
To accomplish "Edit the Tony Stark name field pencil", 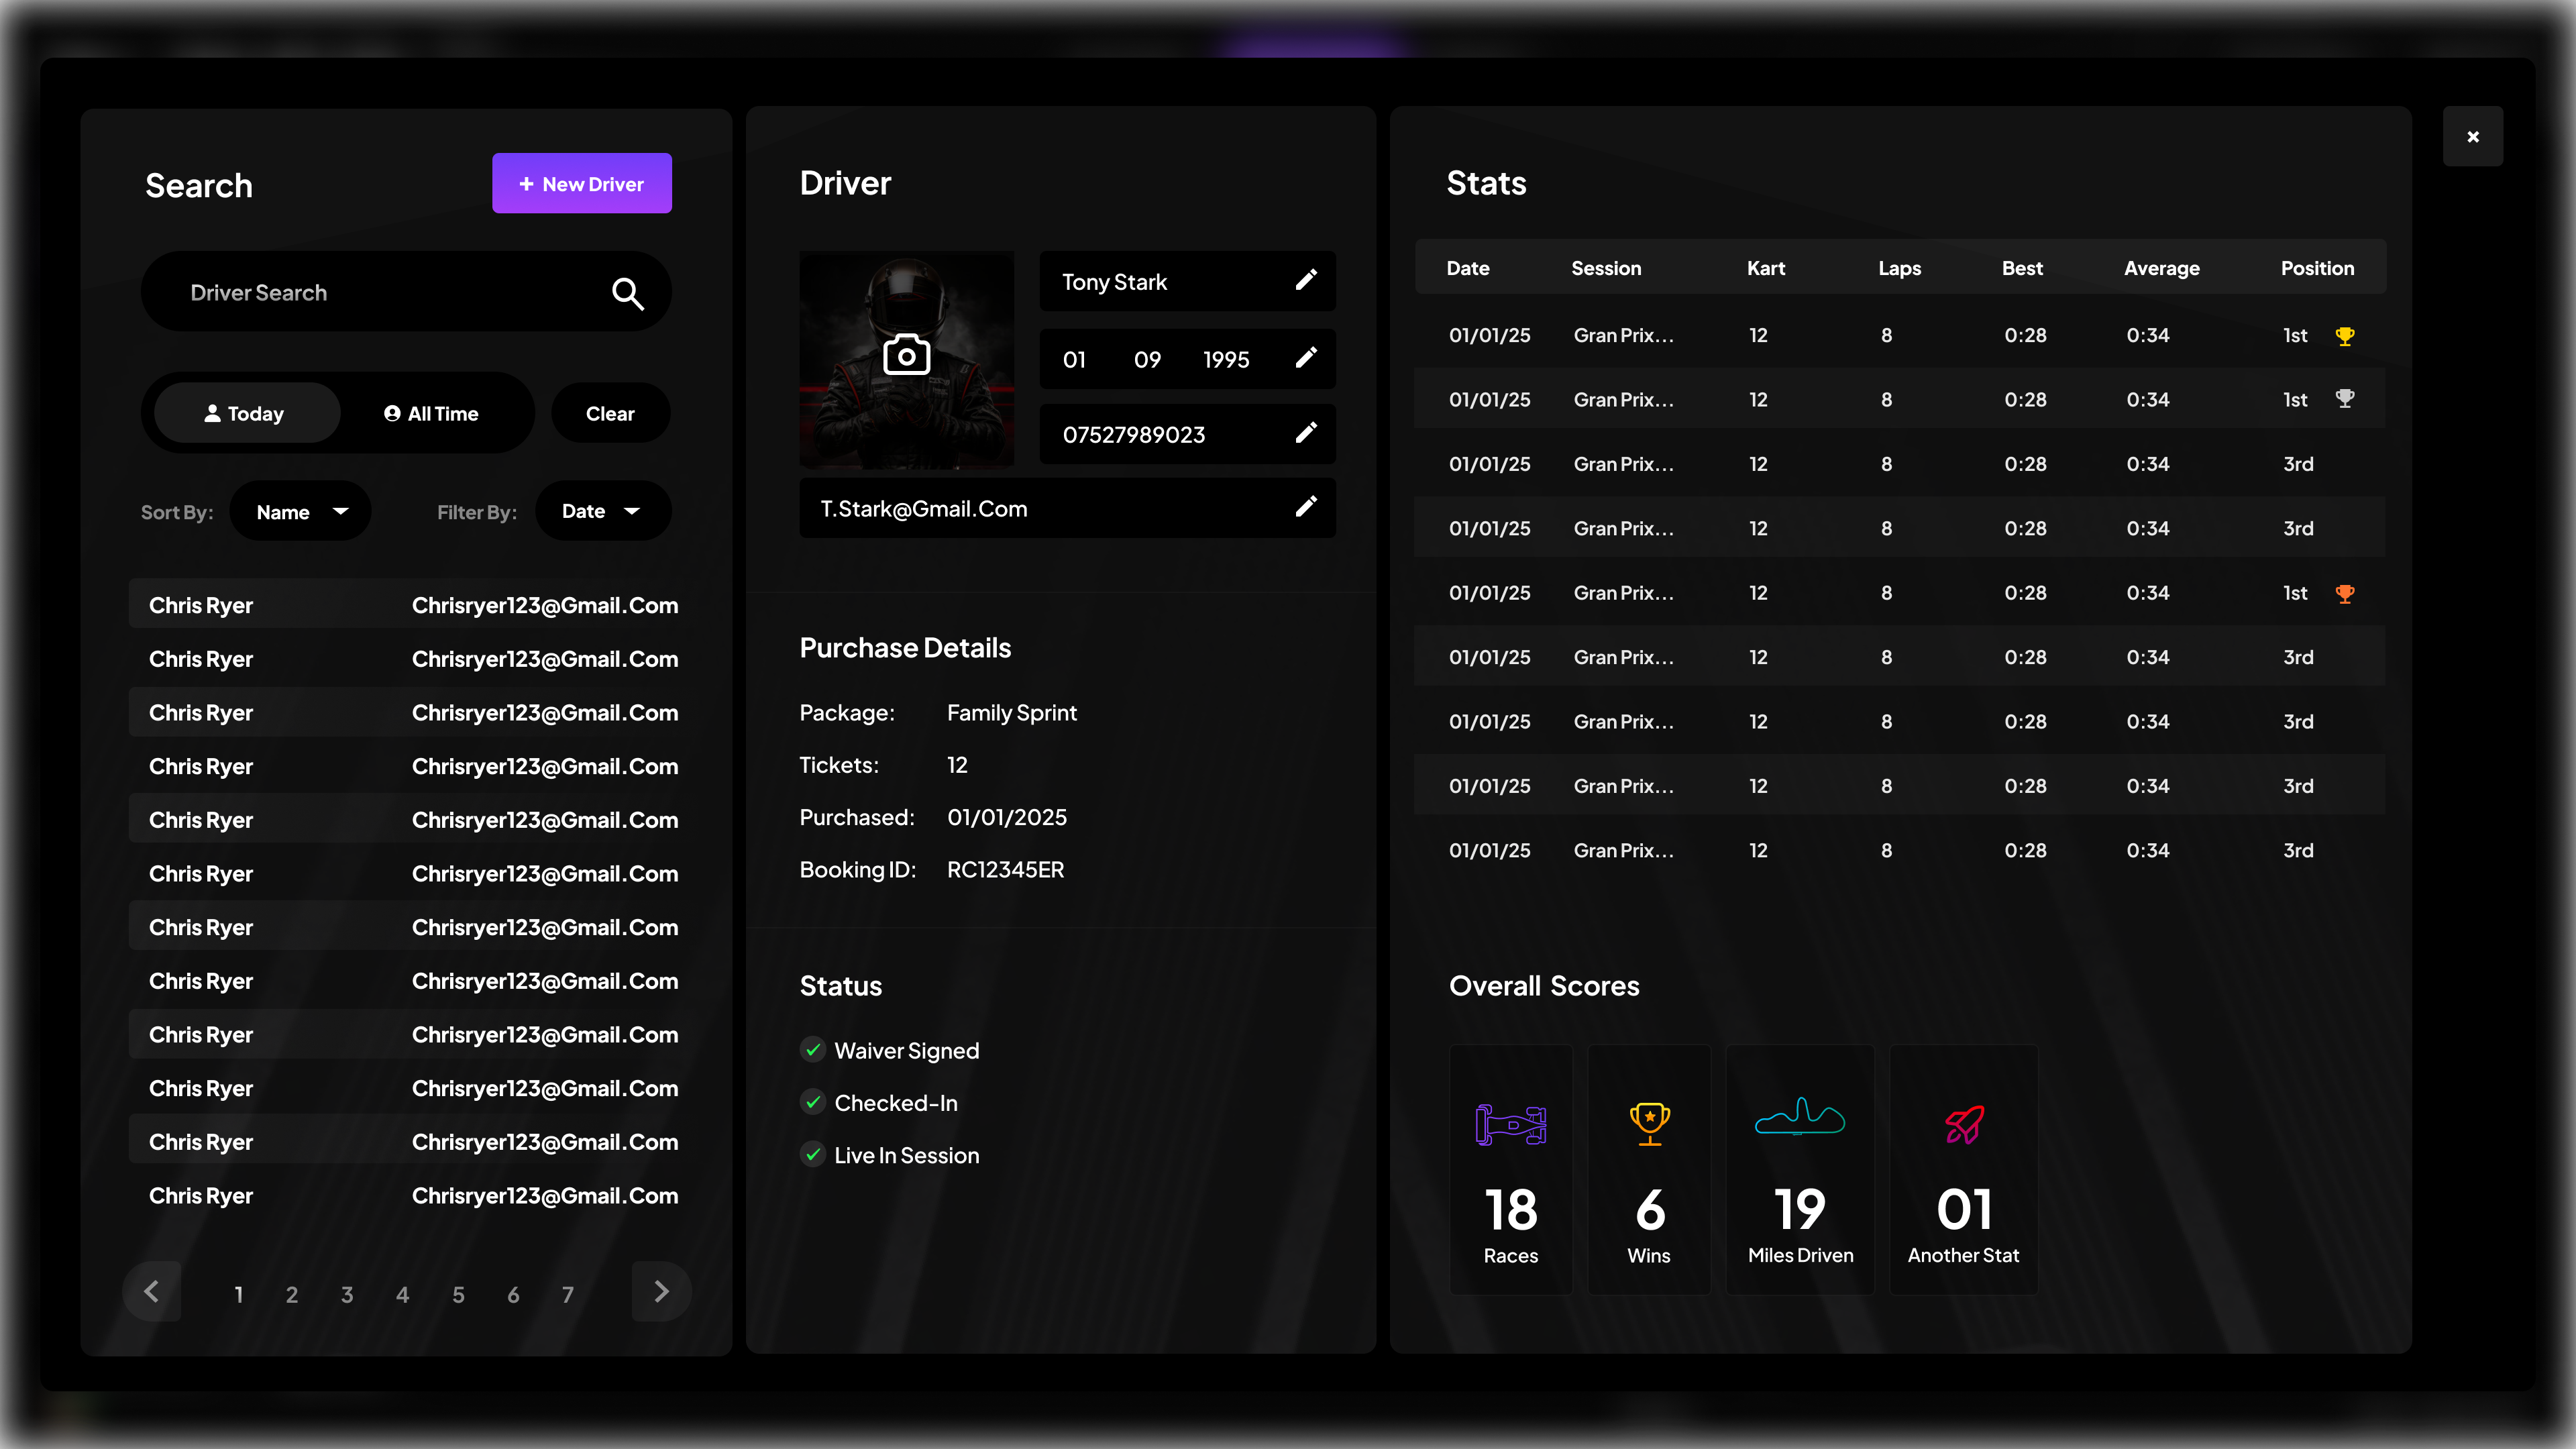I will coord(1306,280).
